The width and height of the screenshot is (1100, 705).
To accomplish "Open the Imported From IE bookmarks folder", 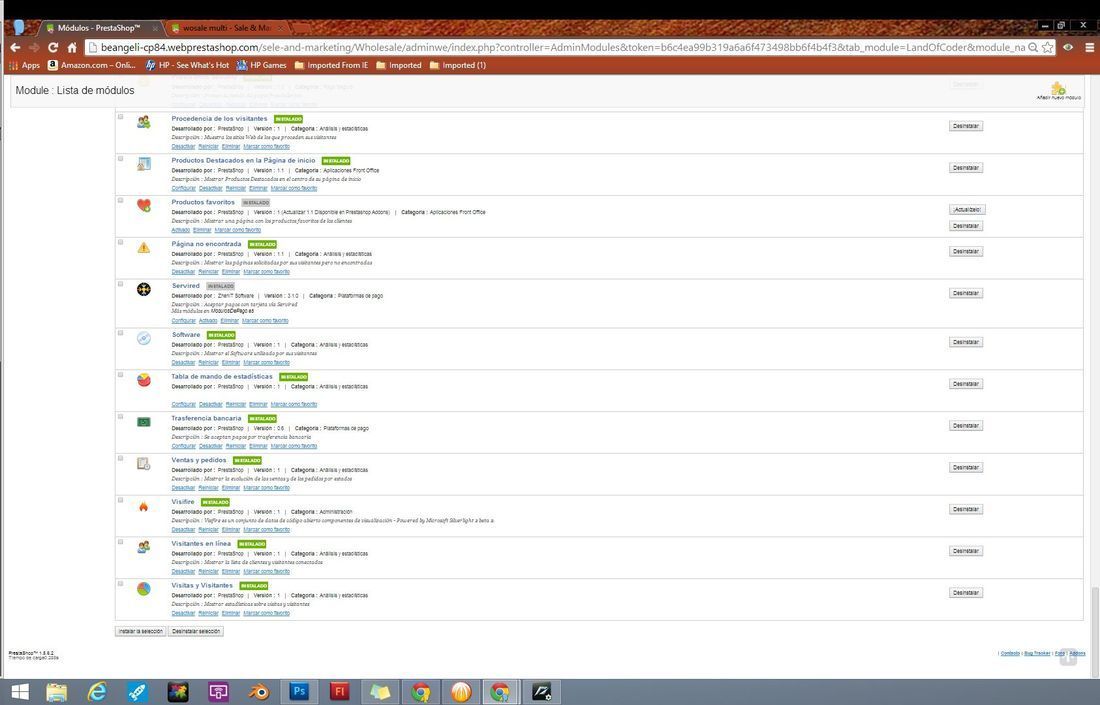I will click(331, 65).
